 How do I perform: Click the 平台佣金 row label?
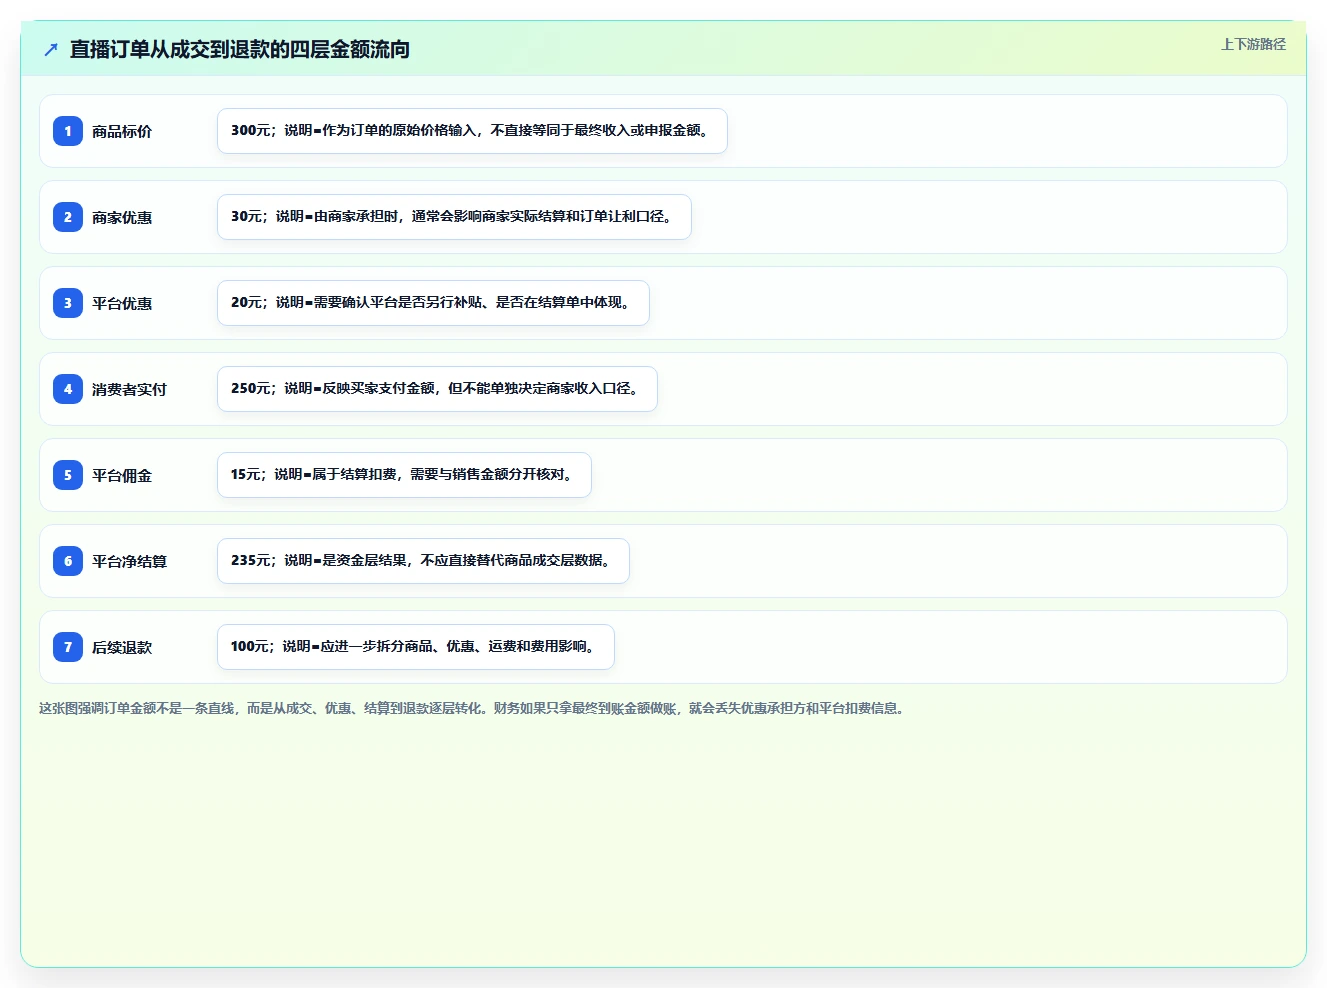tap(122, 475)
